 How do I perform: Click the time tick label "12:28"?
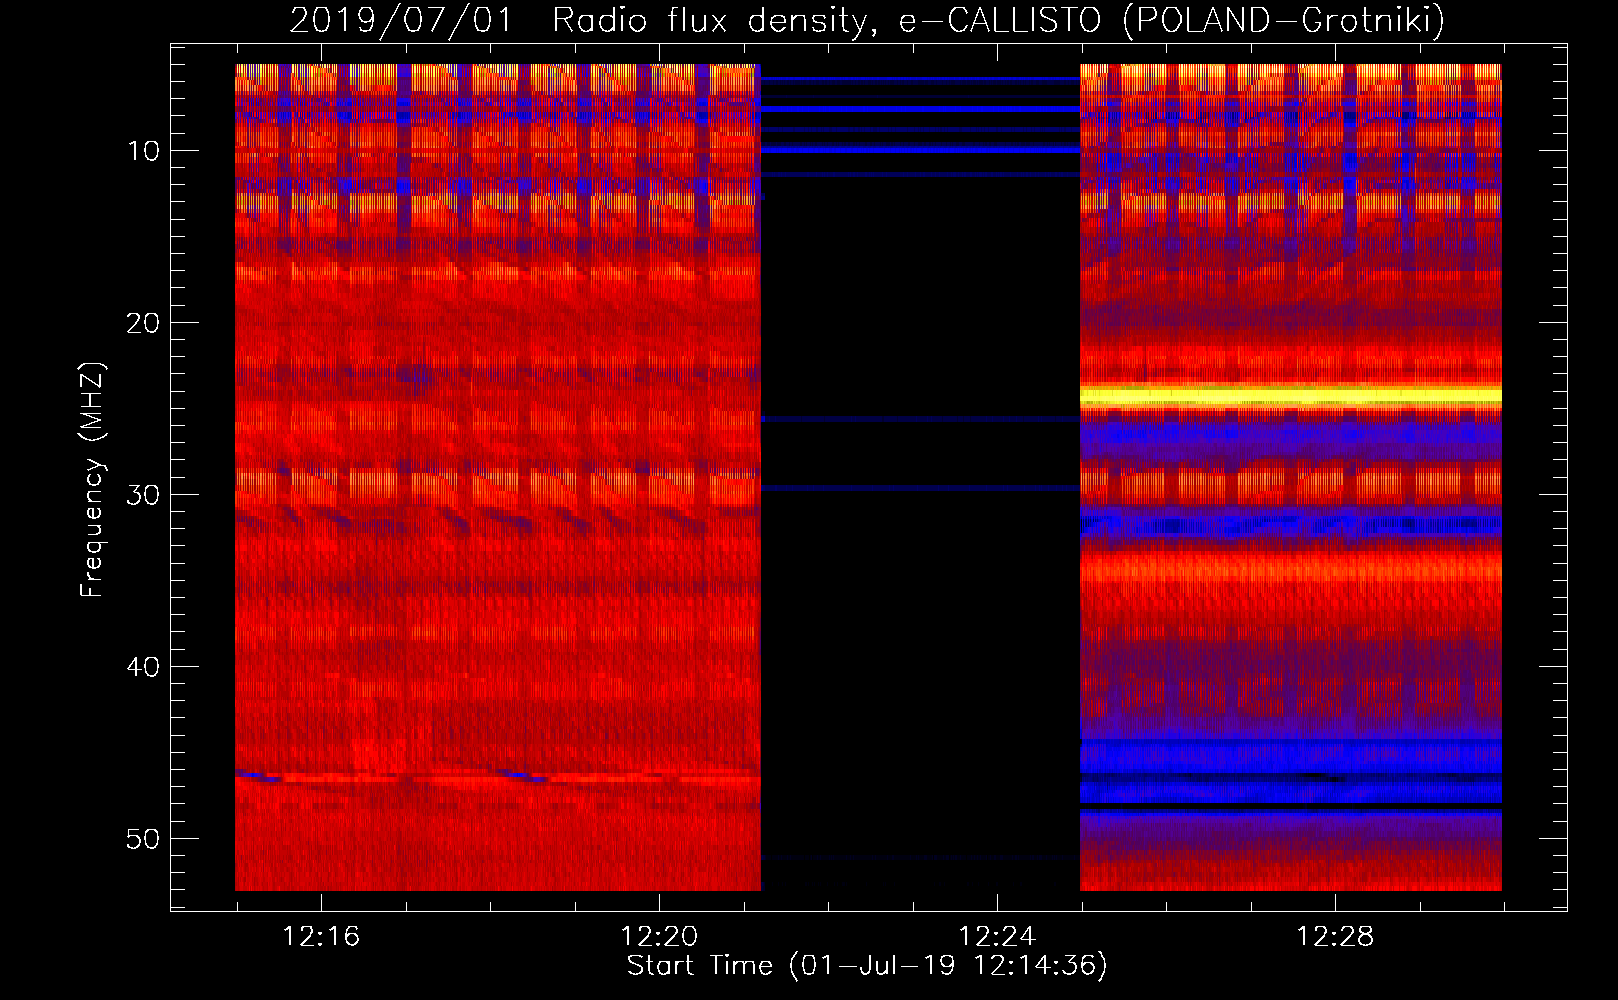click(1335, 937)
